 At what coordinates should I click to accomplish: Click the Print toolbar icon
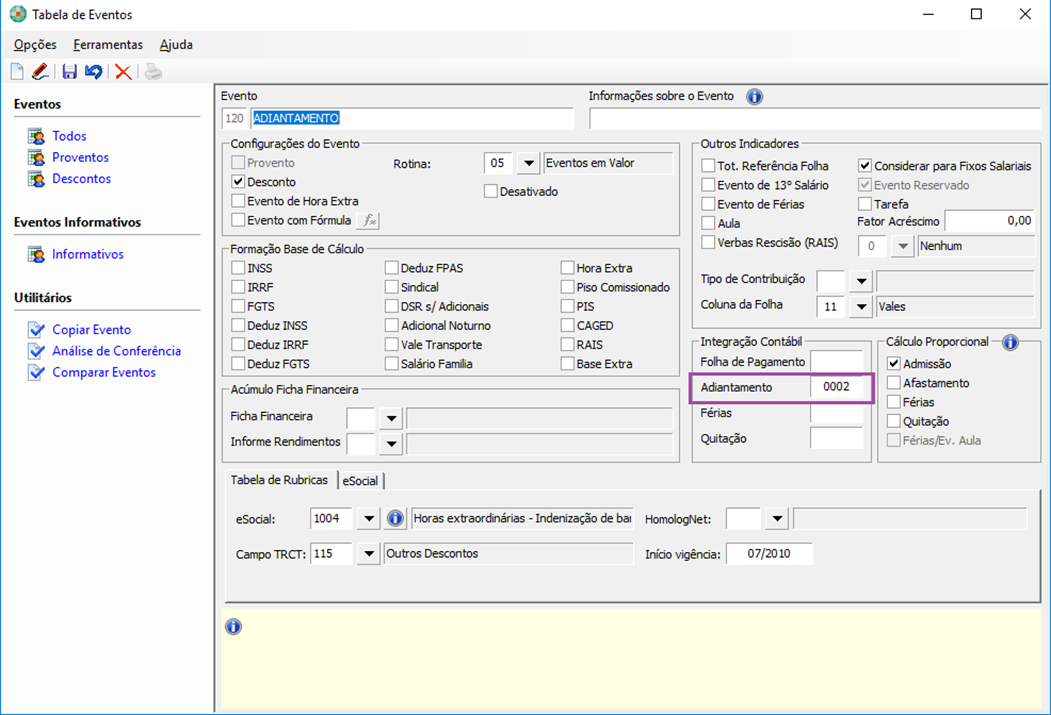153,71
